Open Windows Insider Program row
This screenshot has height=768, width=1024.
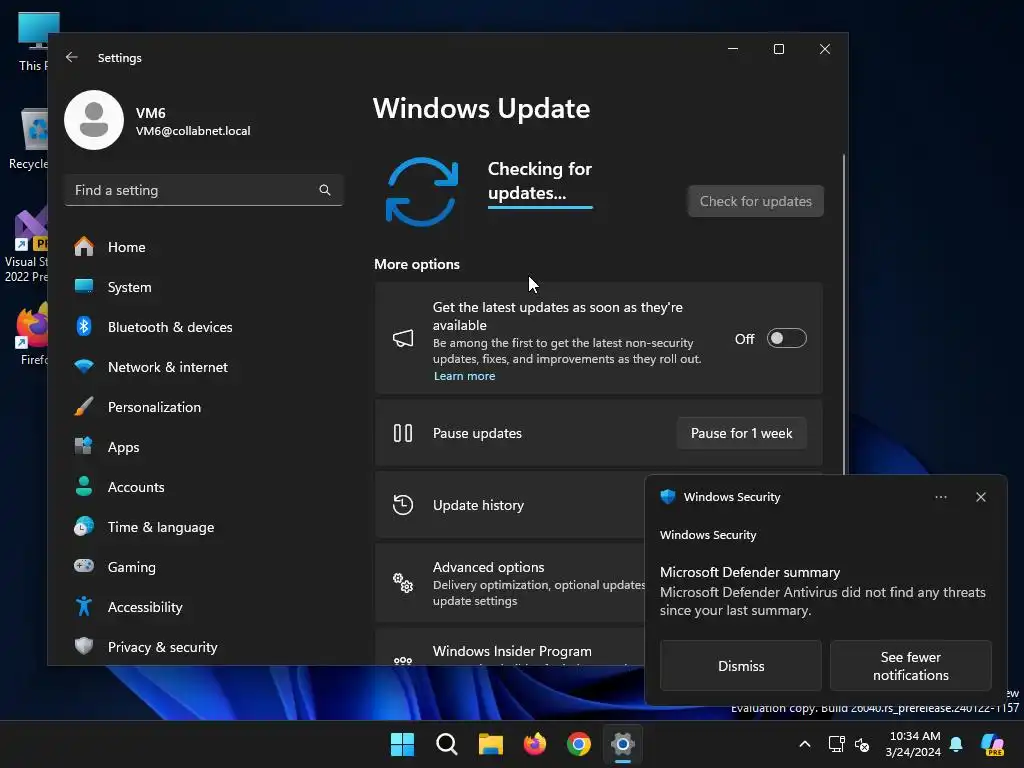coord(509,648)
